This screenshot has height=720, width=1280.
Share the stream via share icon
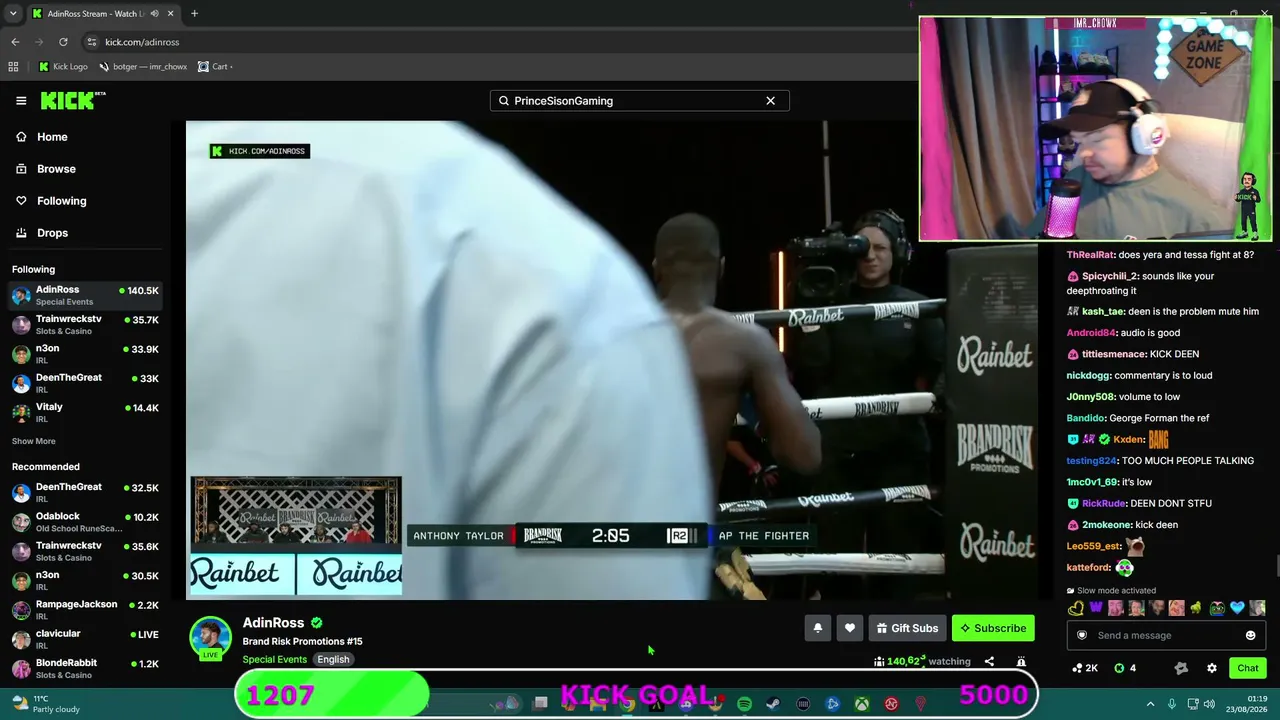point(989,661)
